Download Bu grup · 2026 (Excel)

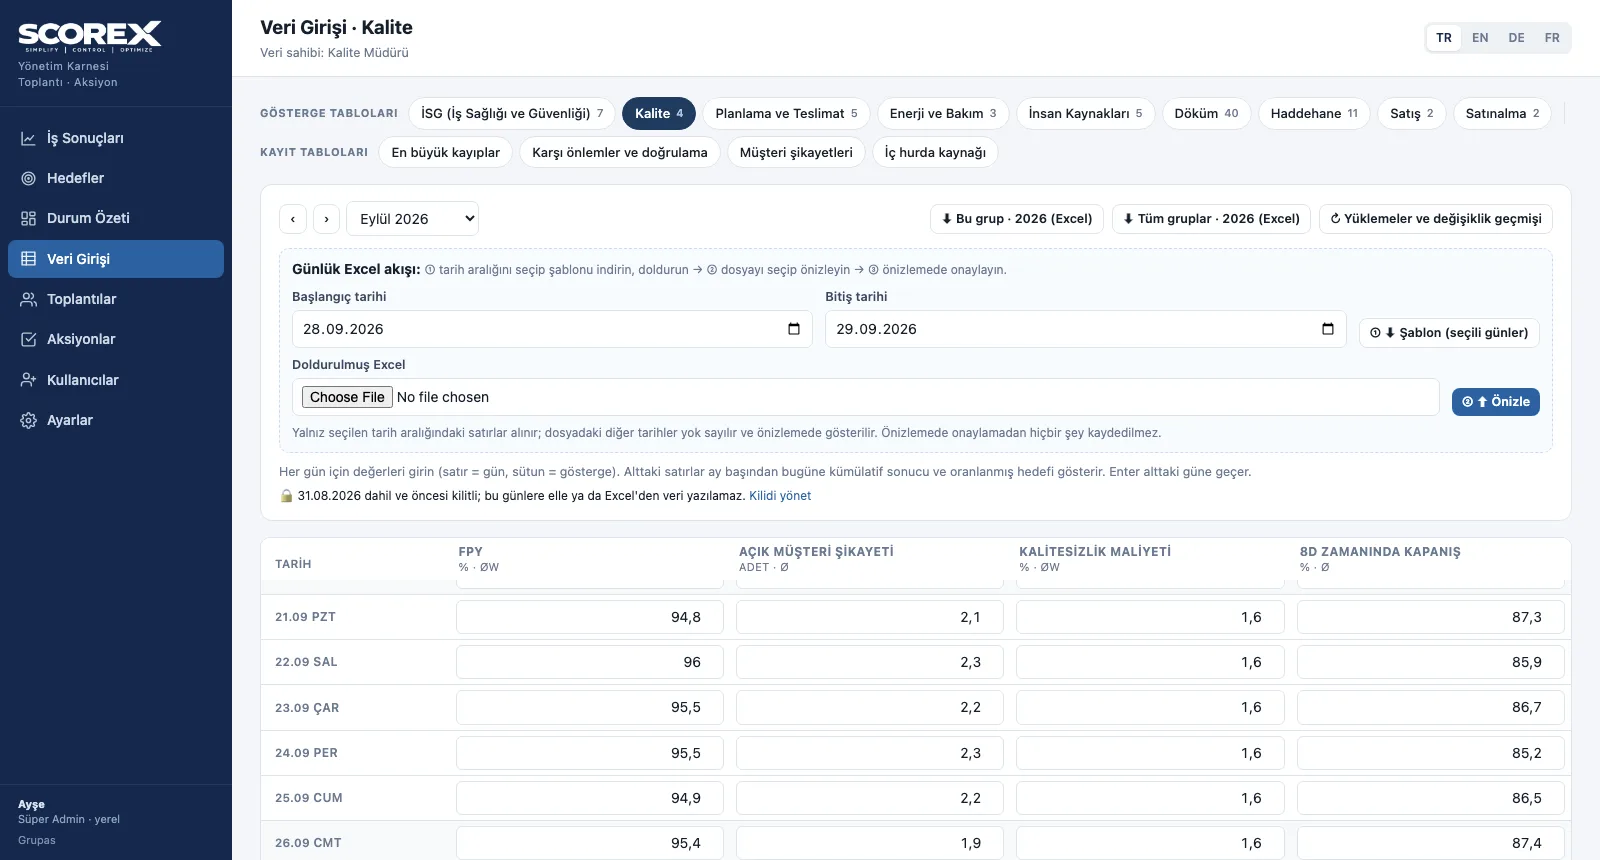(1017, 219)
